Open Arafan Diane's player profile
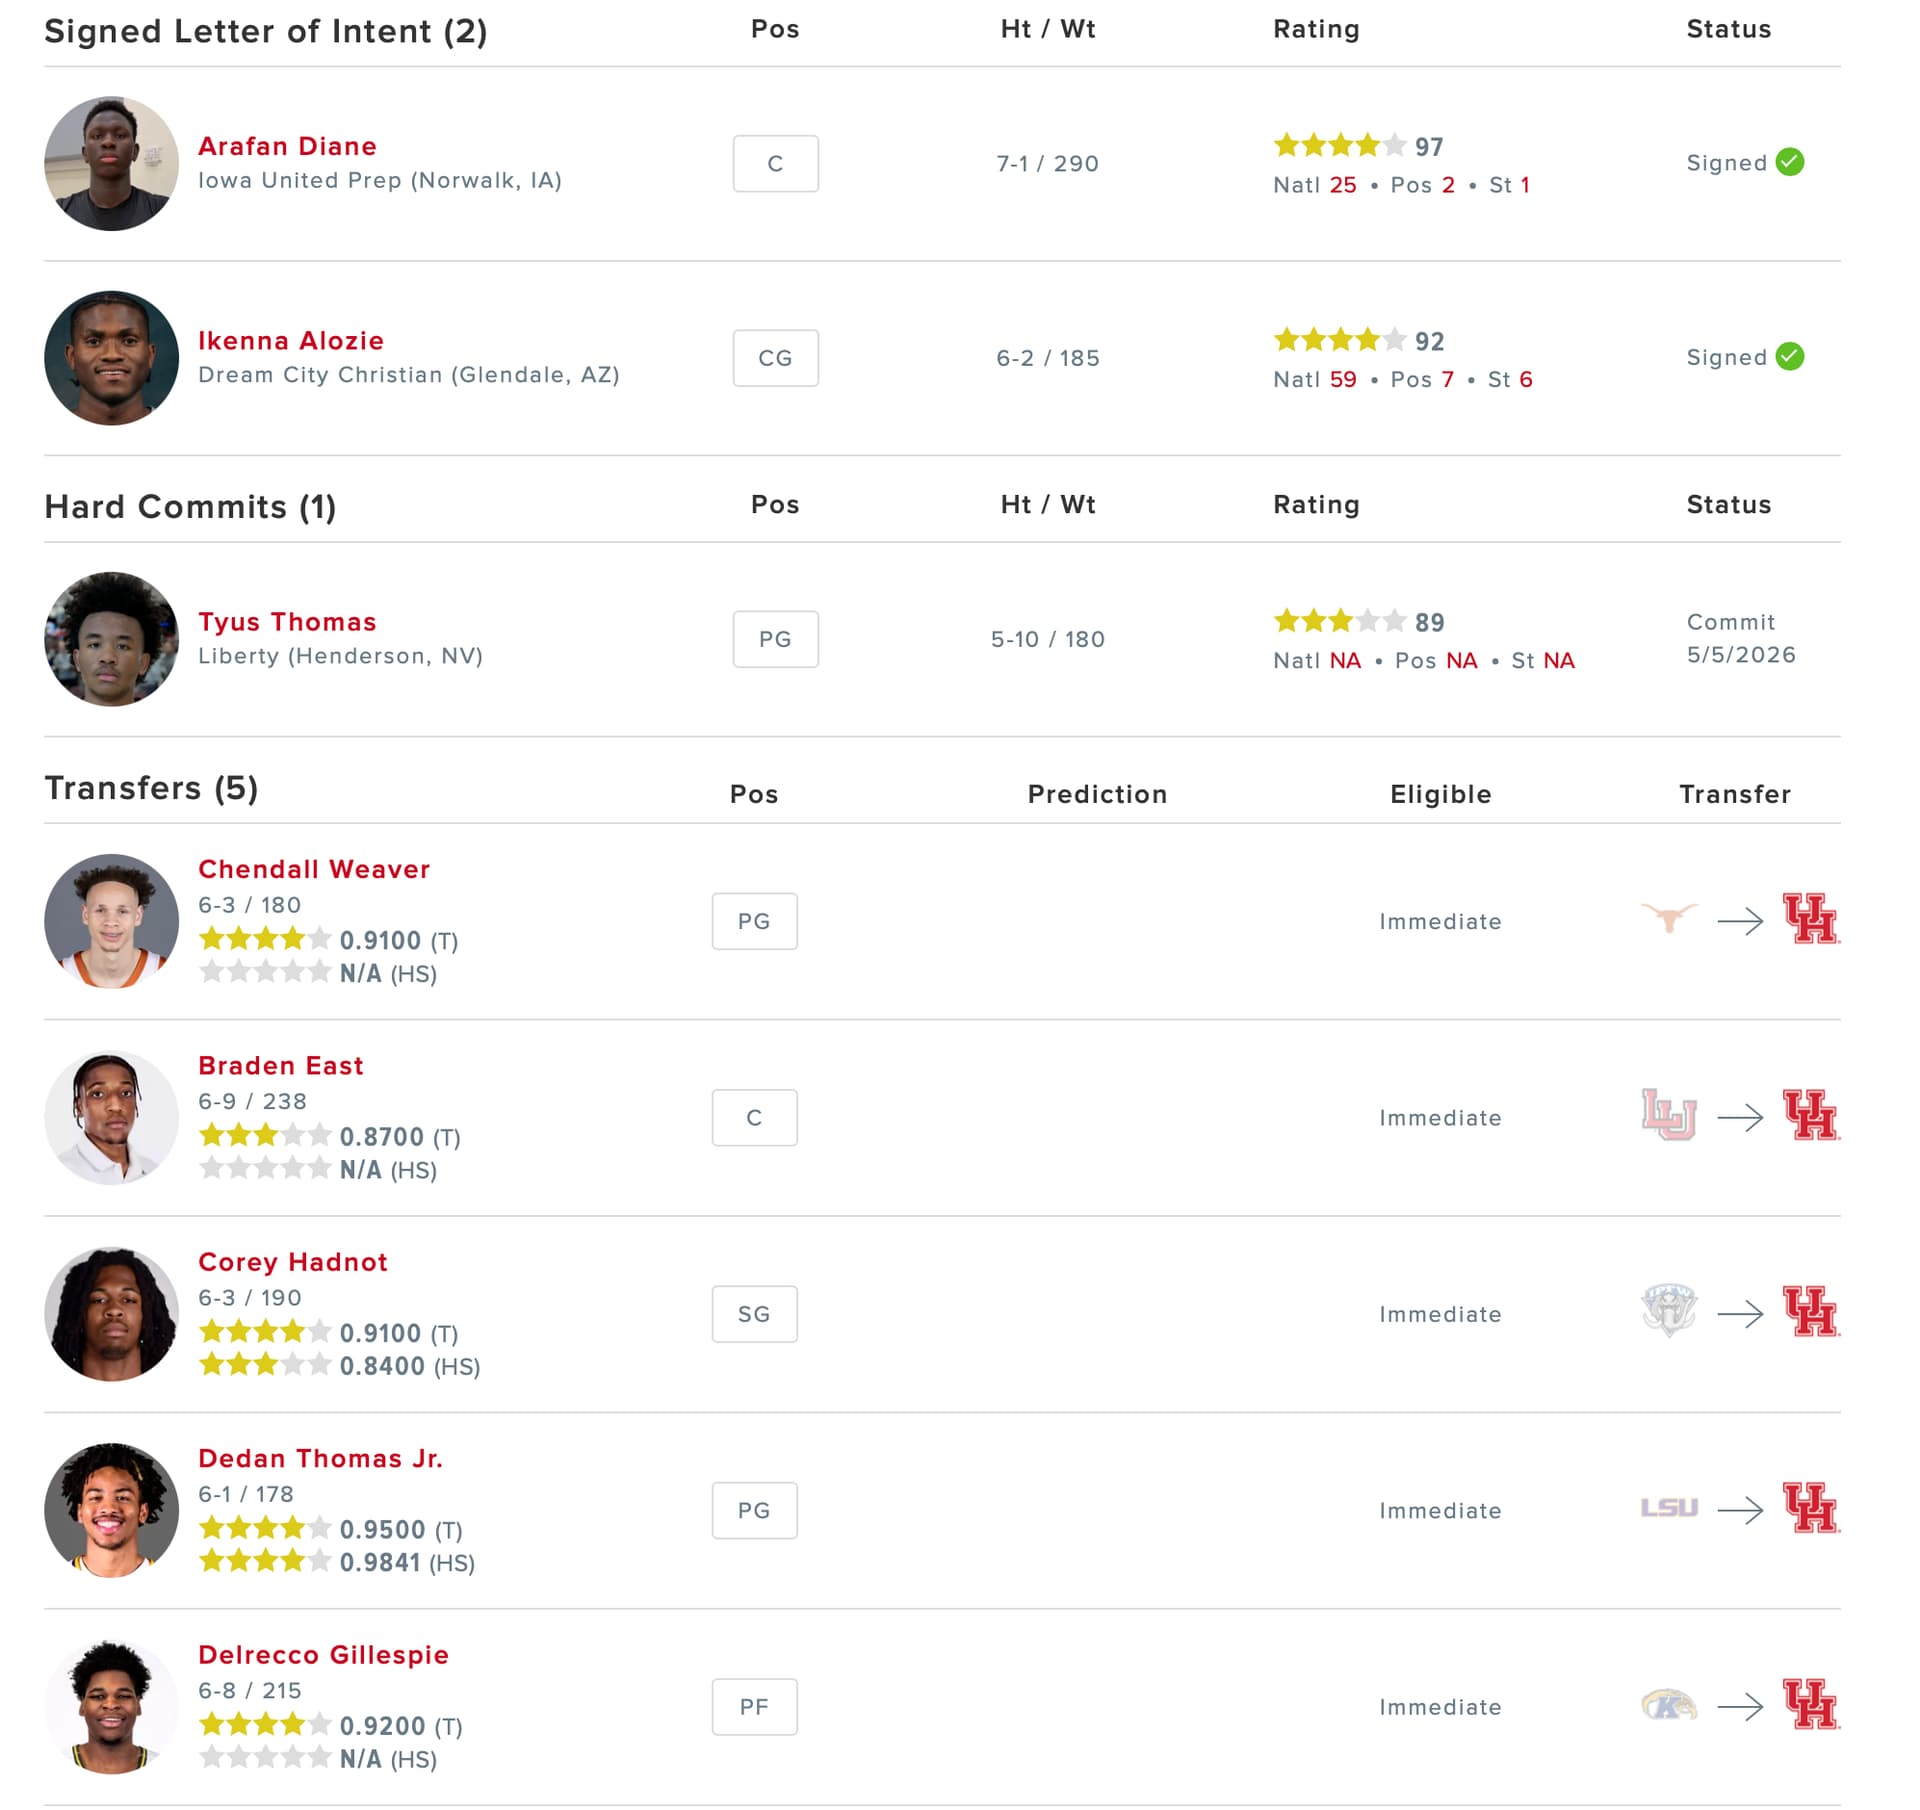1920x1810 pixels. tap(287, 146)
